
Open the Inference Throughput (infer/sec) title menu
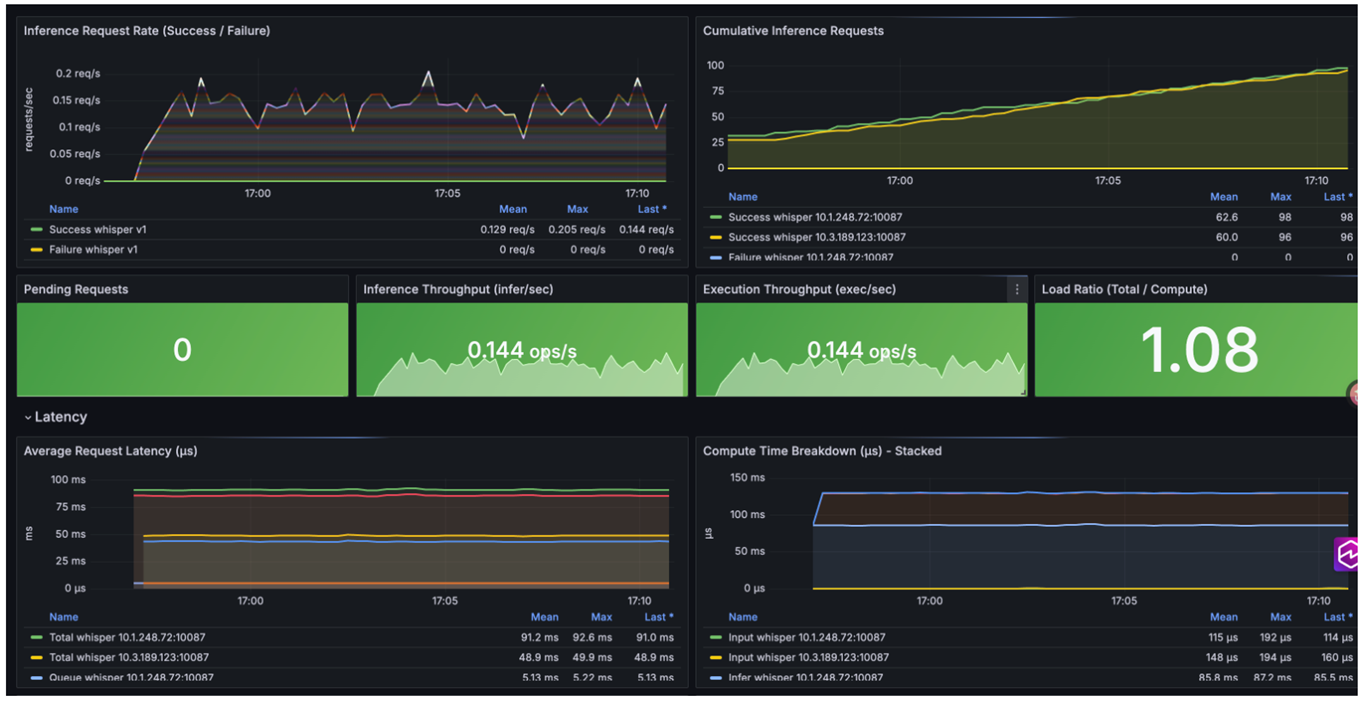(x=458, y=289)
